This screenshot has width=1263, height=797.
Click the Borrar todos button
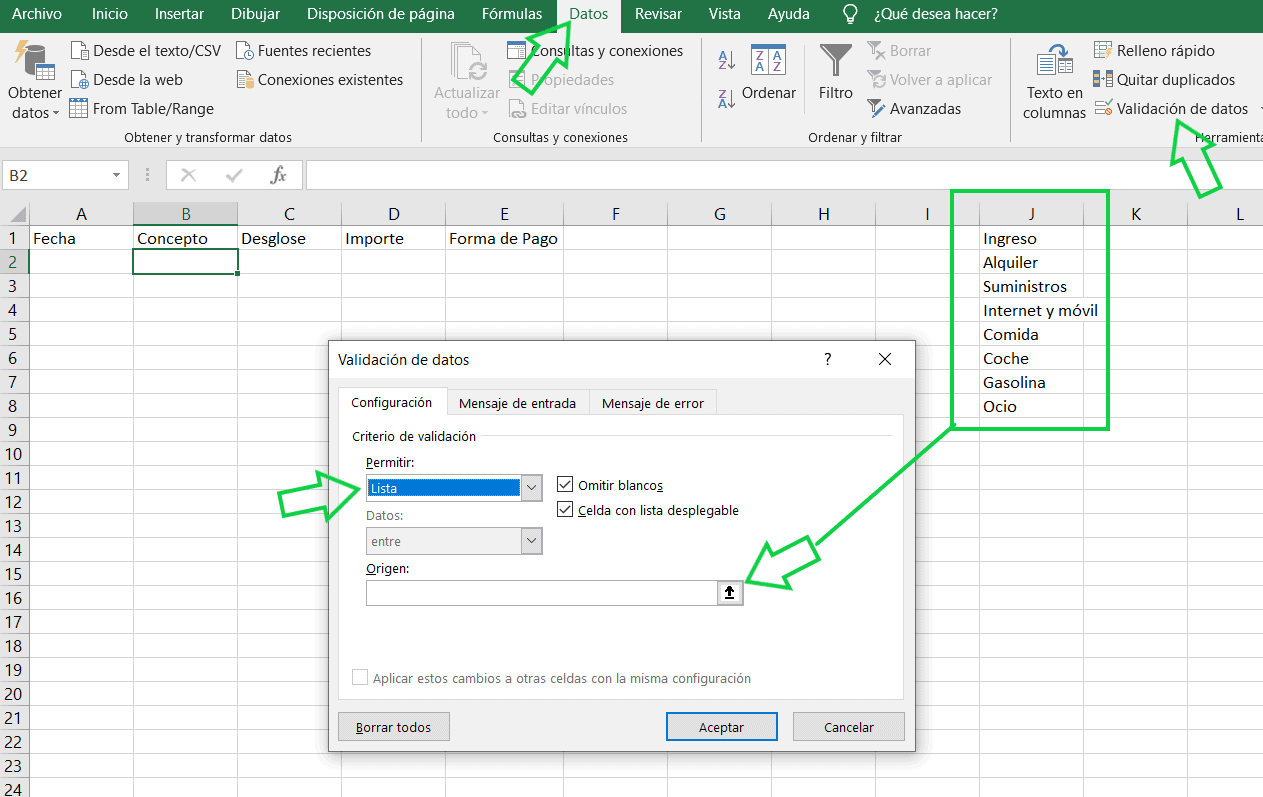point(394,727)
